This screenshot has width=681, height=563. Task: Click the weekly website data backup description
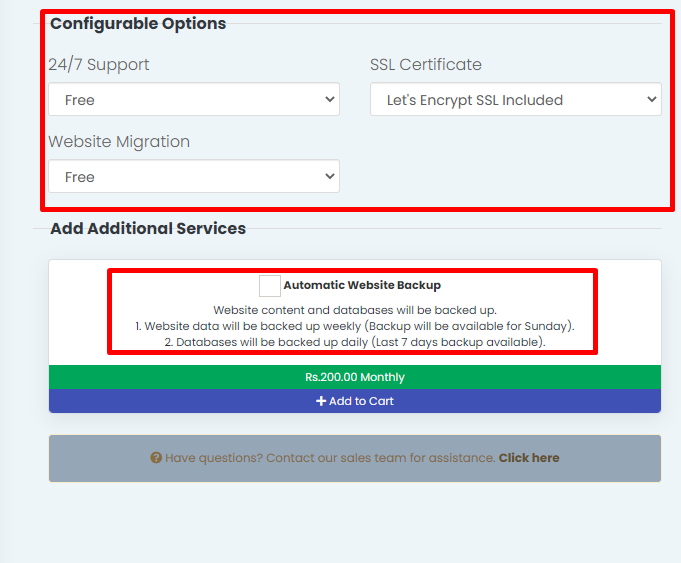pos(355,326)
